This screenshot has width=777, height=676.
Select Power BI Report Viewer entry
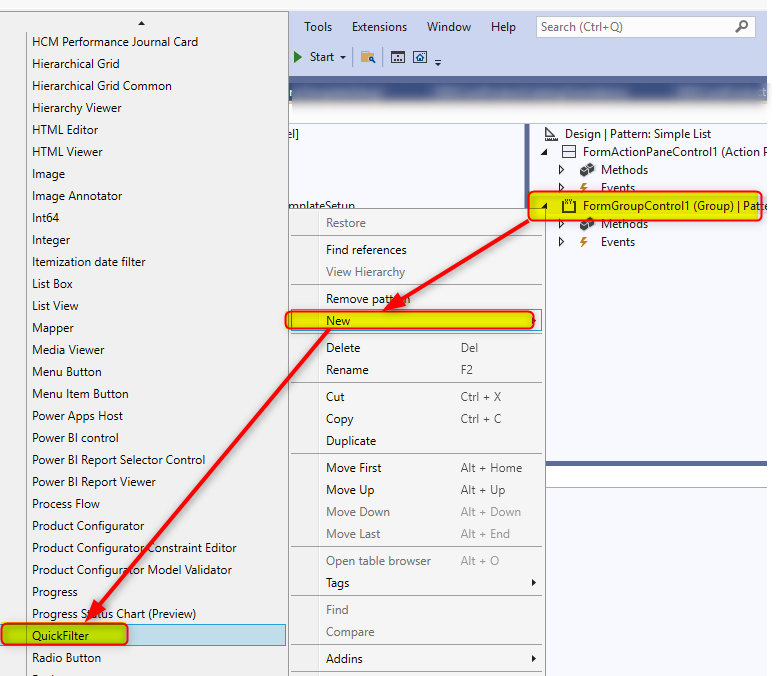94,482
